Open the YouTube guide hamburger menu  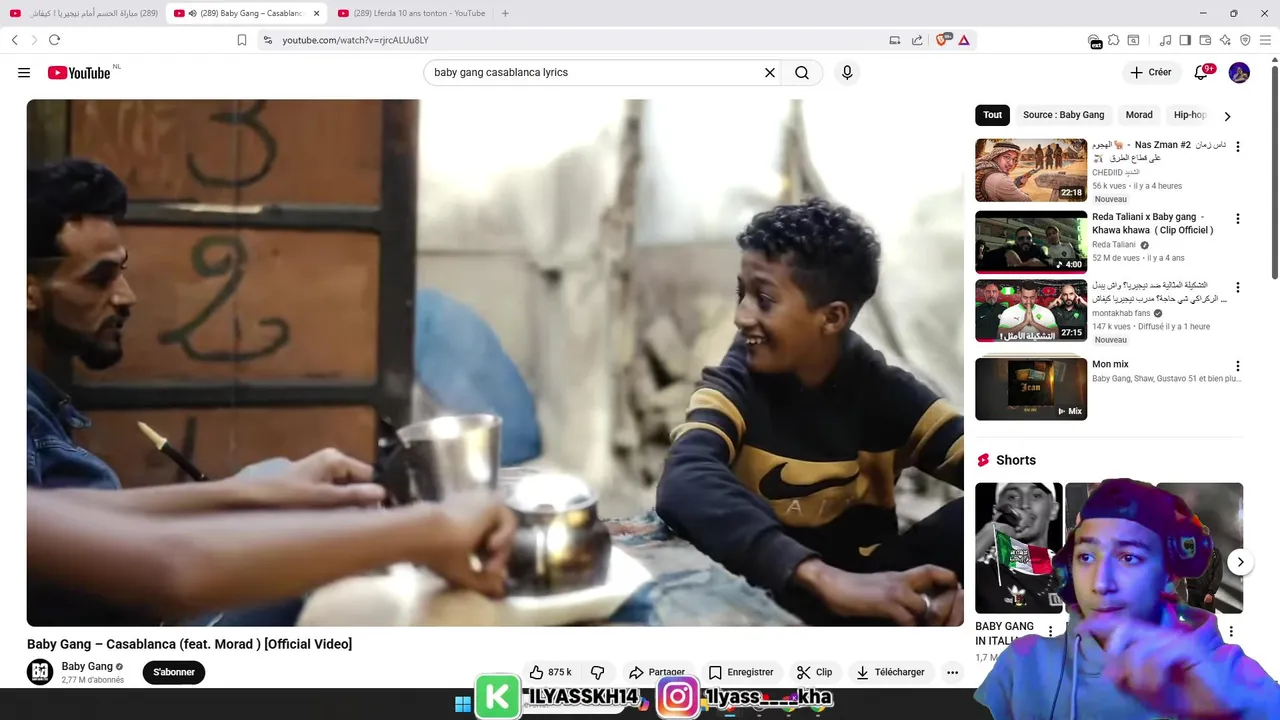click(x=24, y=72)
